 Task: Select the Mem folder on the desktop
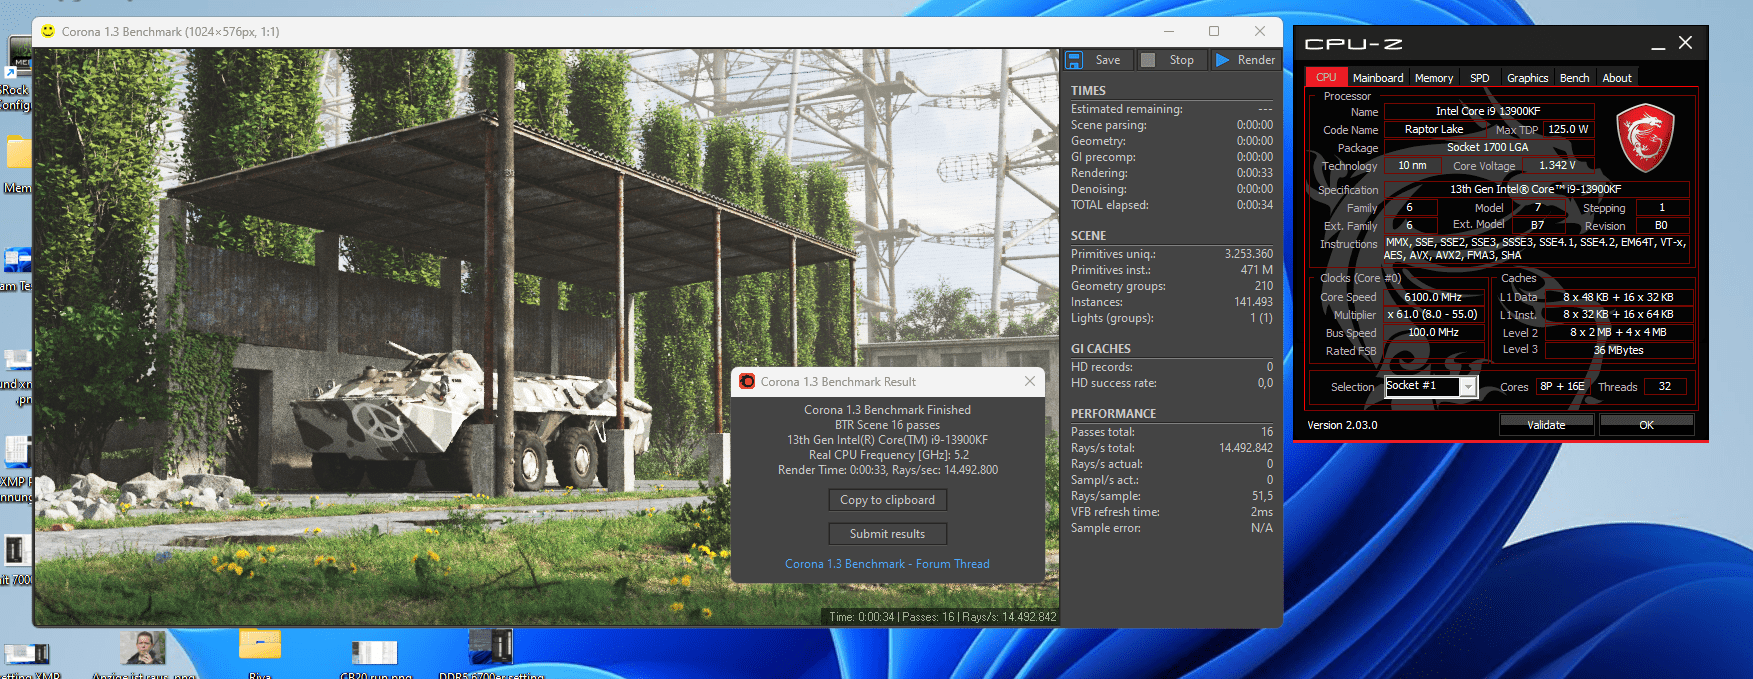(18, 165)
